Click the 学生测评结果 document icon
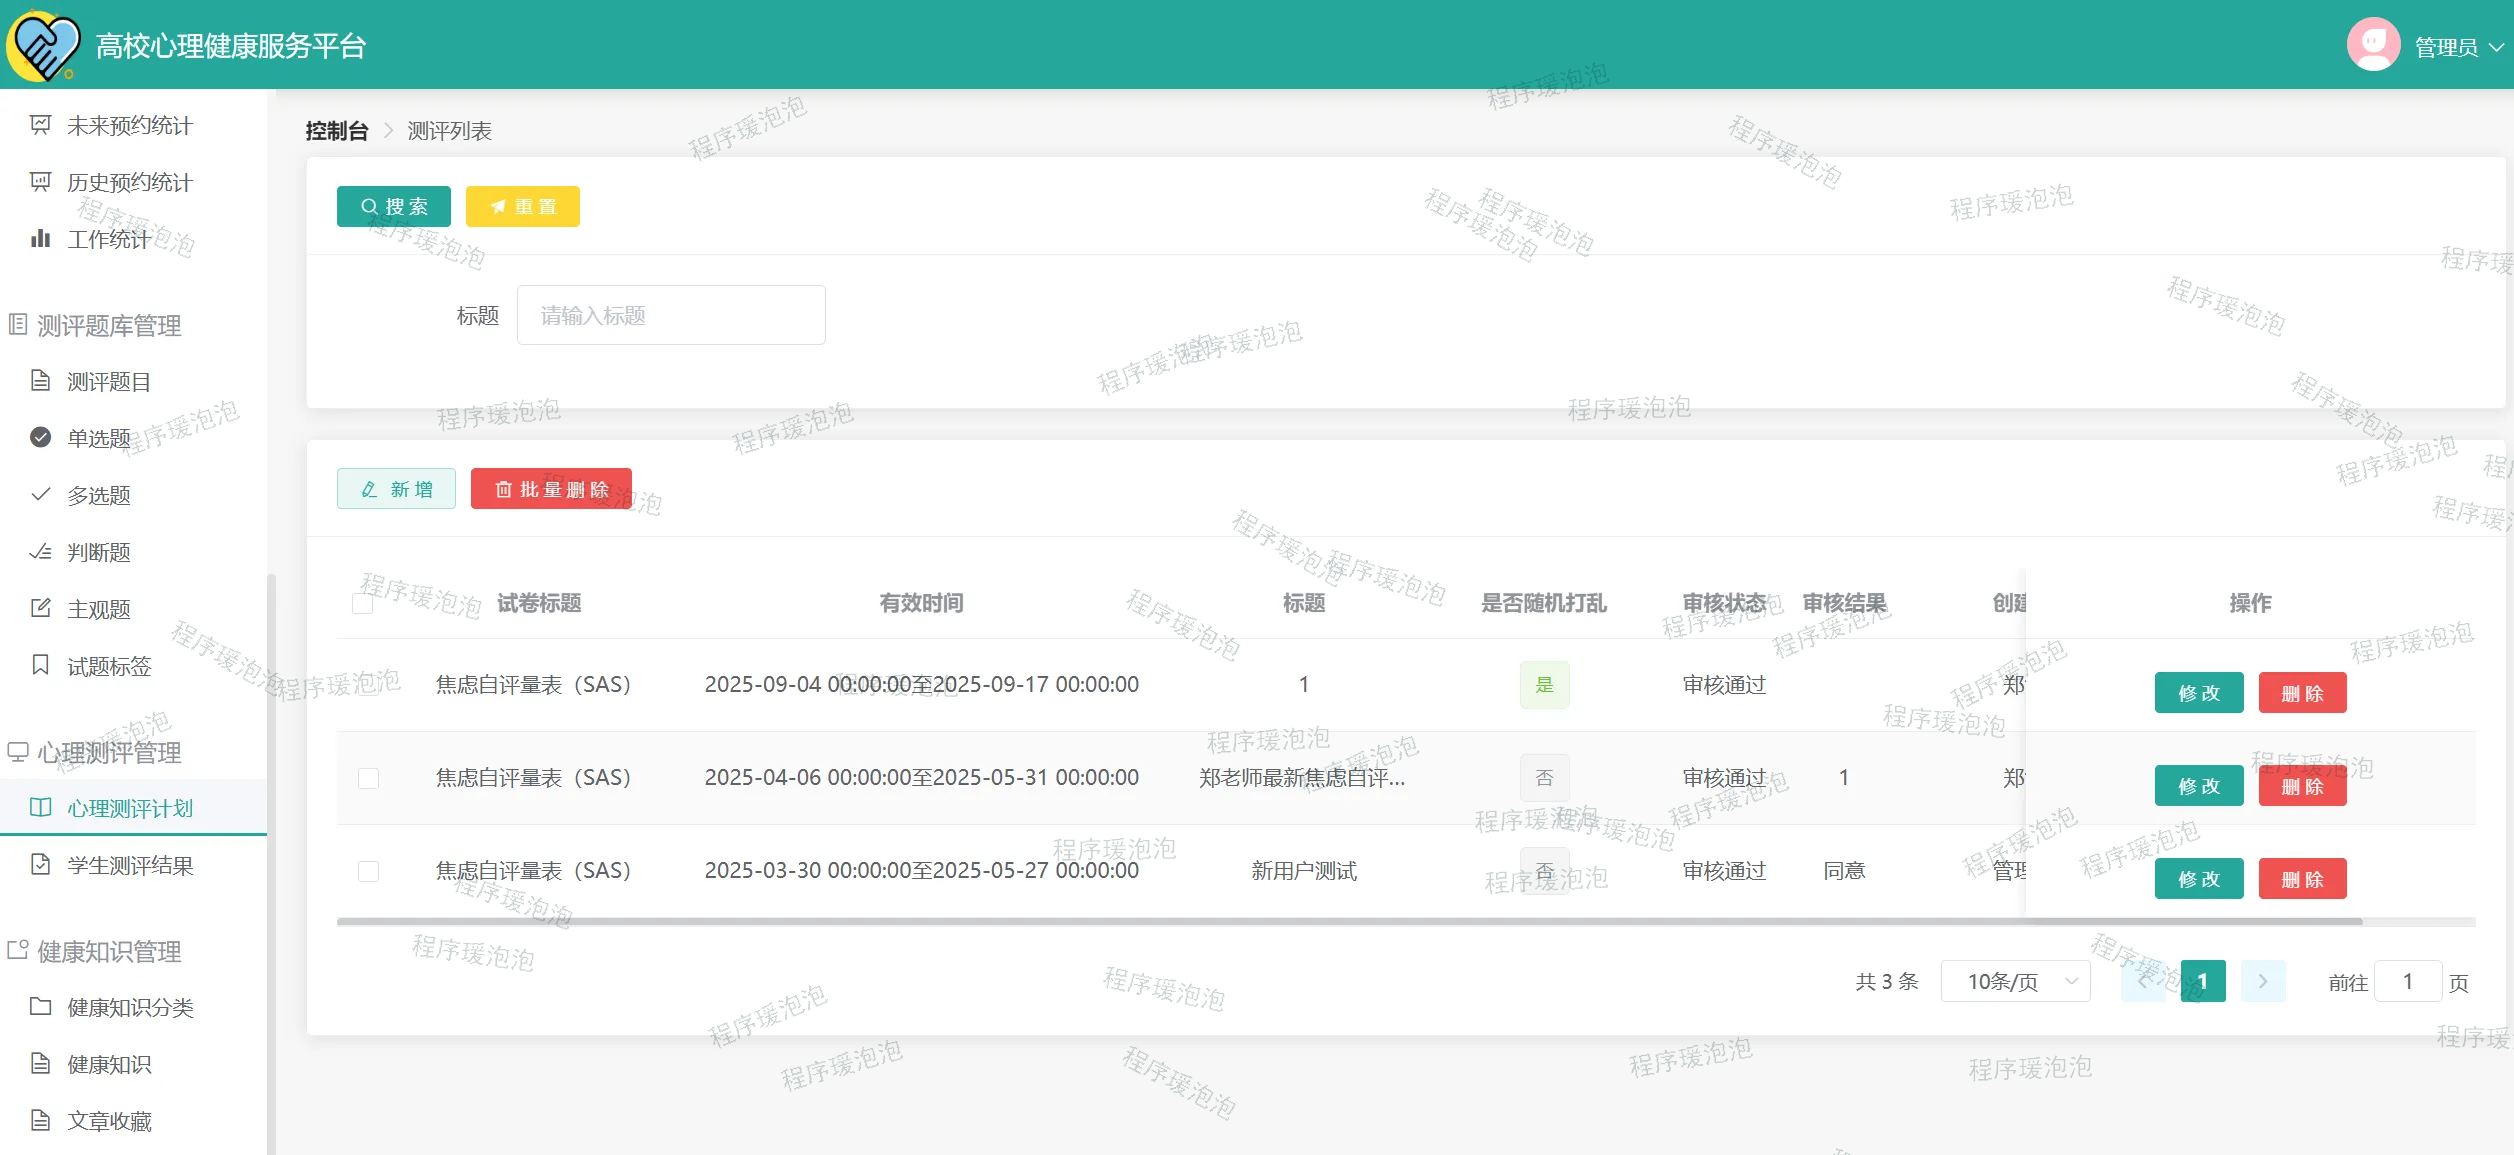This screenshot has height=1155, width=2514. [x=40, y=864]
